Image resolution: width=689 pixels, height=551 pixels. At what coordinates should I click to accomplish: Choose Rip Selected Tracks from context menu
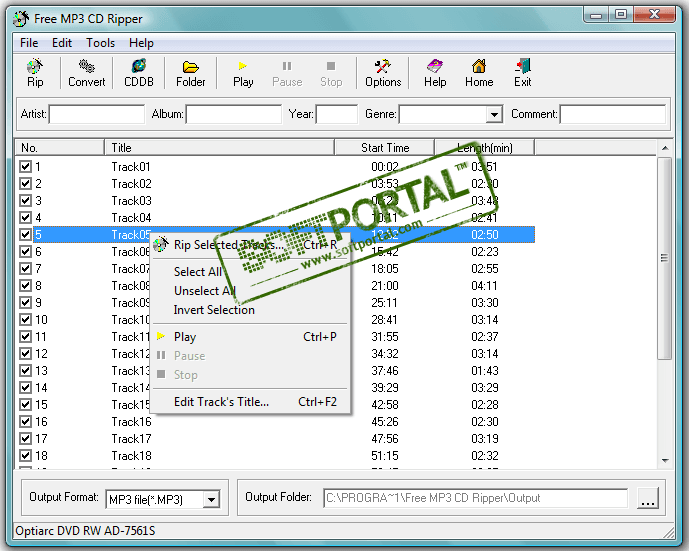coord(250,245)
